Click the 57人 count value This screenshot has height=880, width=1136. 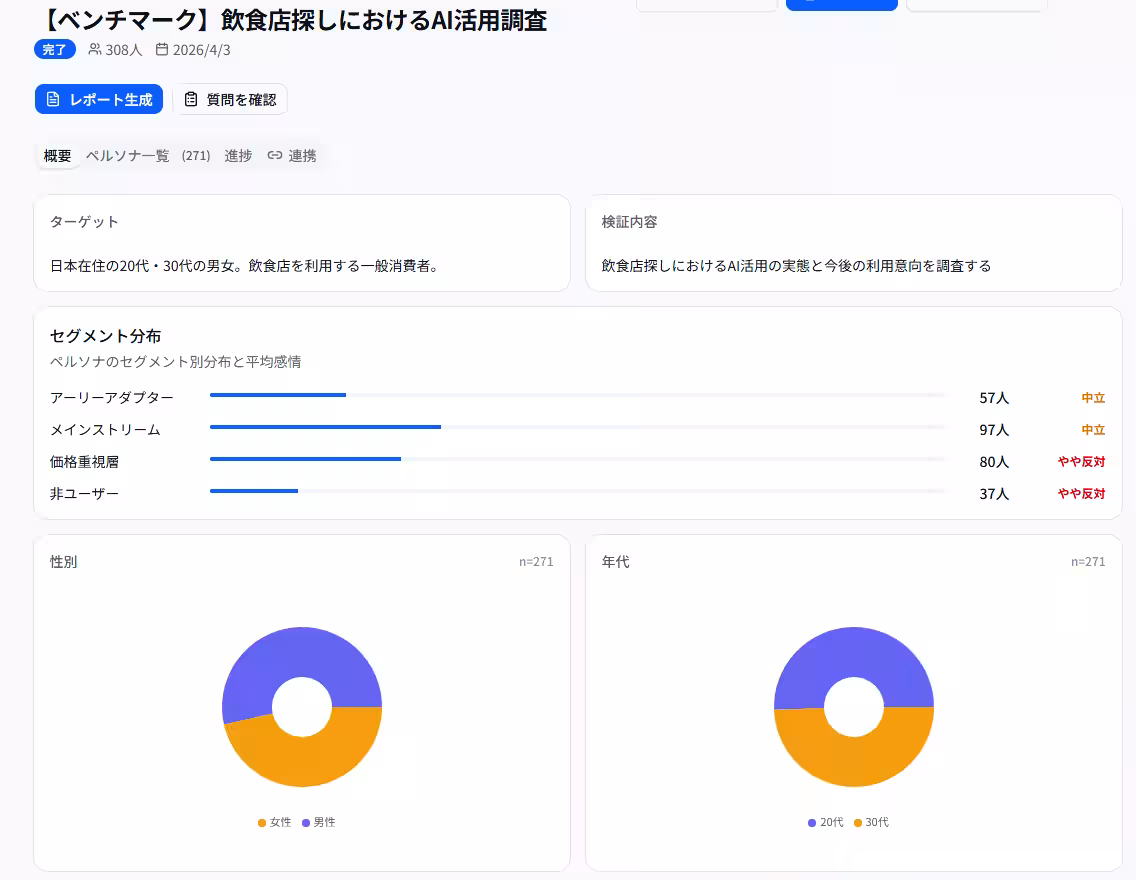[x=994, y=398]
